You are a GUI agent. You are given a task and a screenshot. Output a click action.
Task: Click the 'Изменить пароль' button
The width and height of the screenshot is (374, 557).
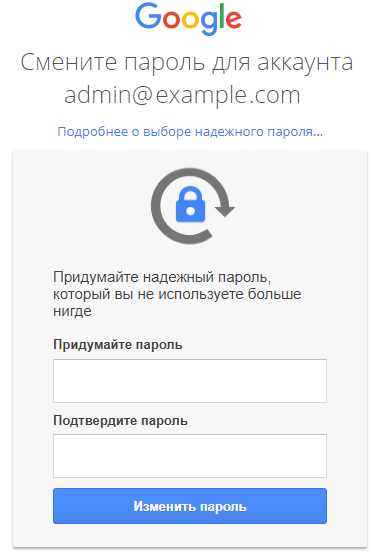[190, 506]
